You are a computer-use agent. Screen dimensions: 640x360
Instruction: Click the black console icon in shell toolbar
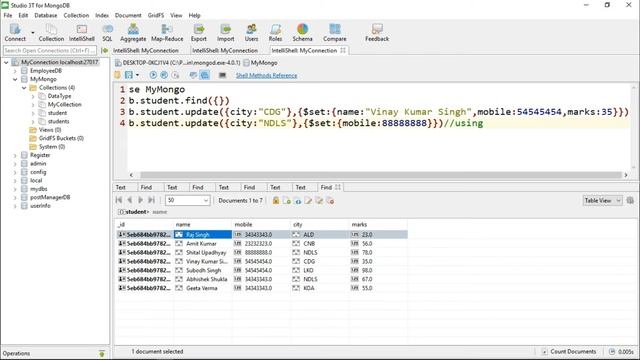pyautogui.click(x=222, y=75)
